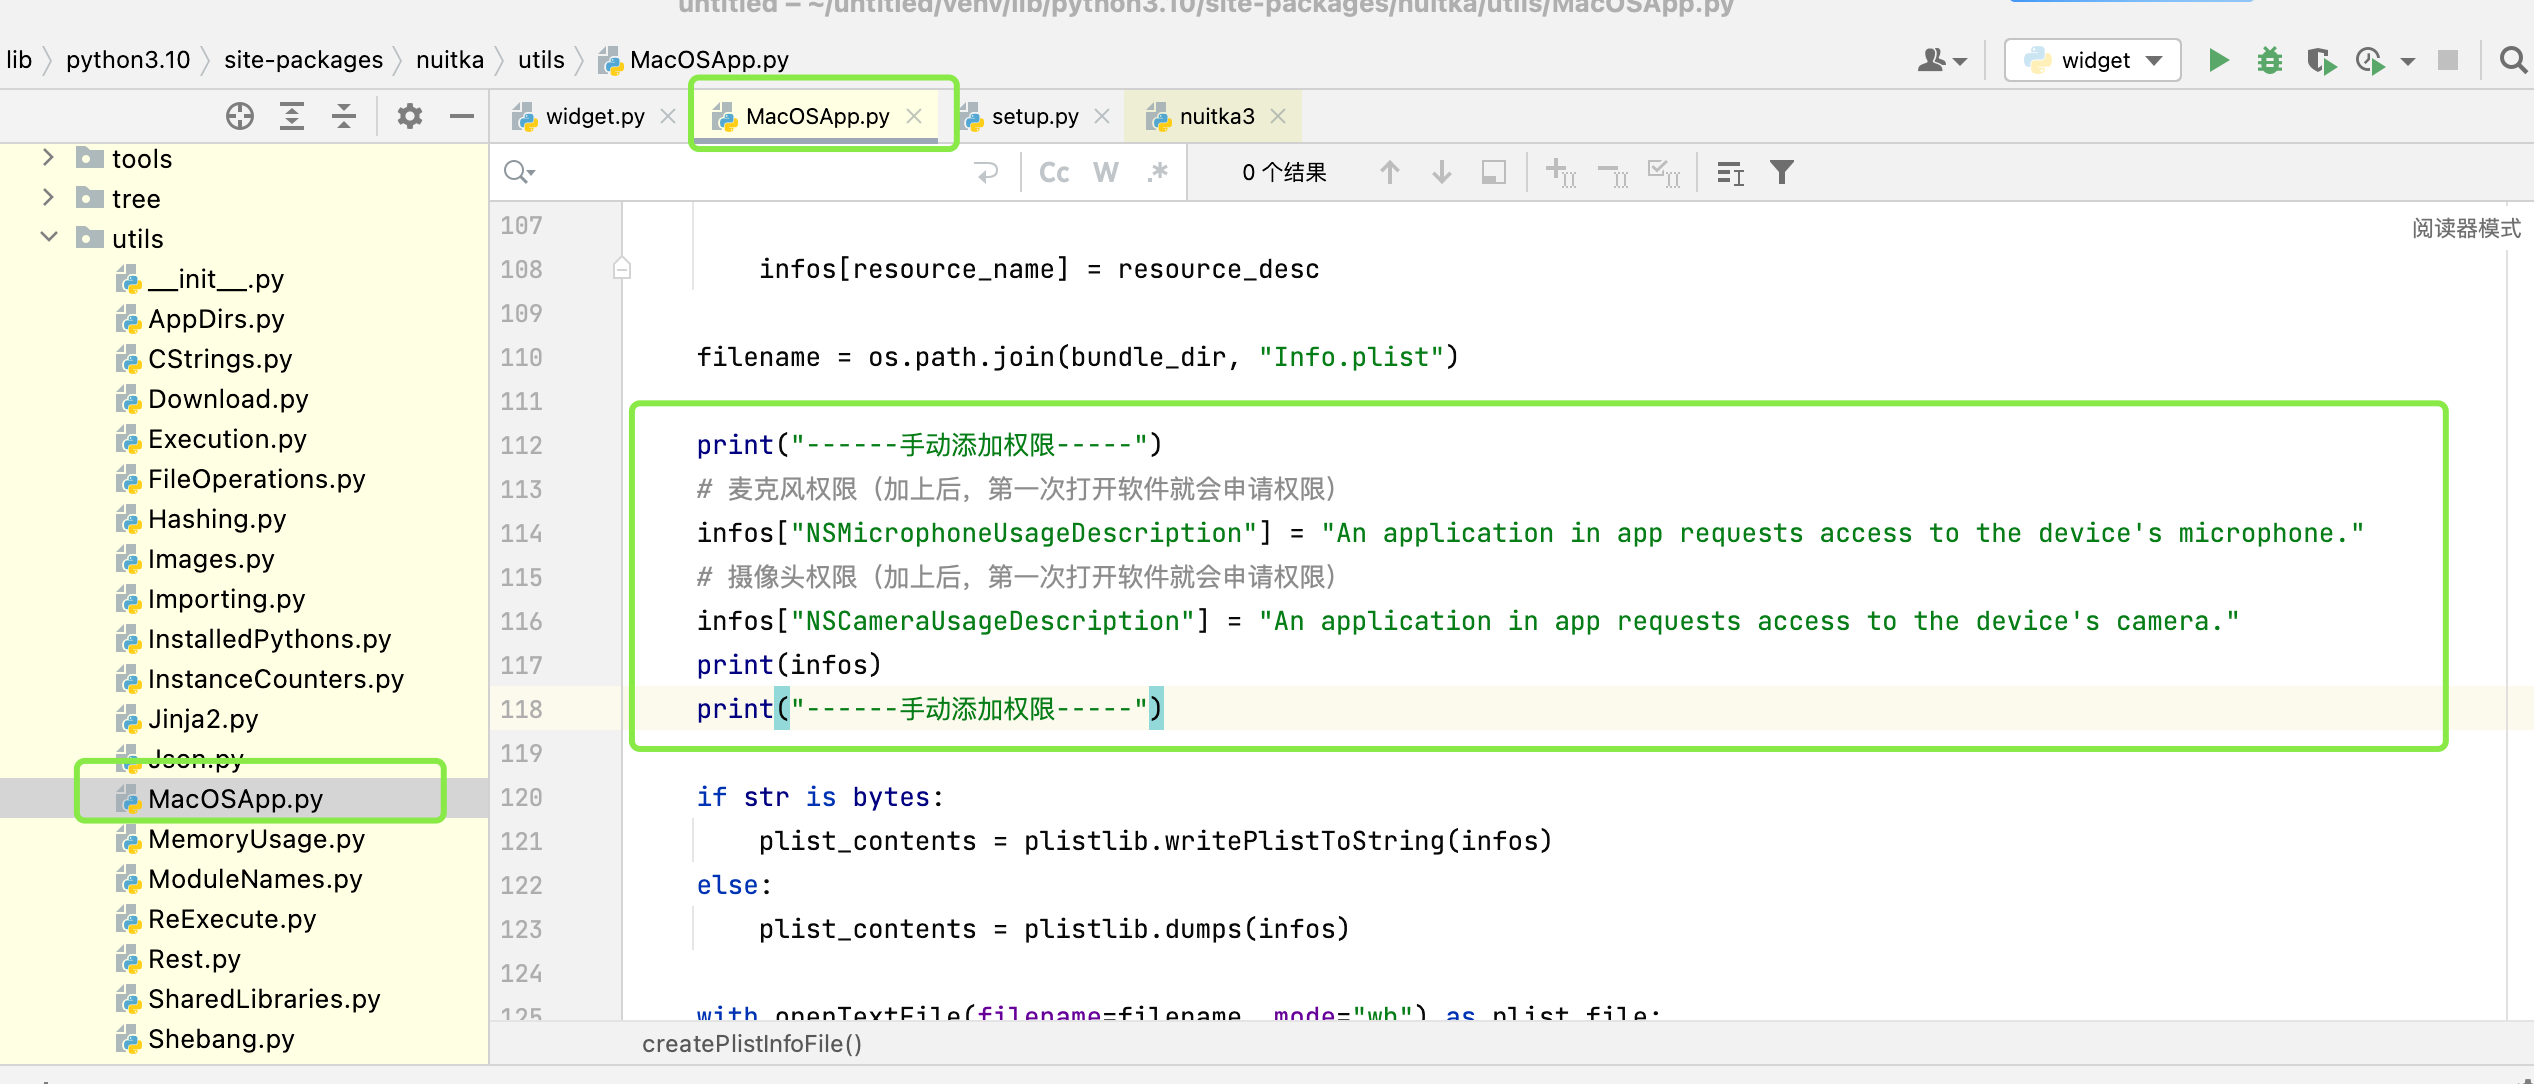Select MacOSApp.py in the project tree
2534x1084 pixels.
click(236, 798)
